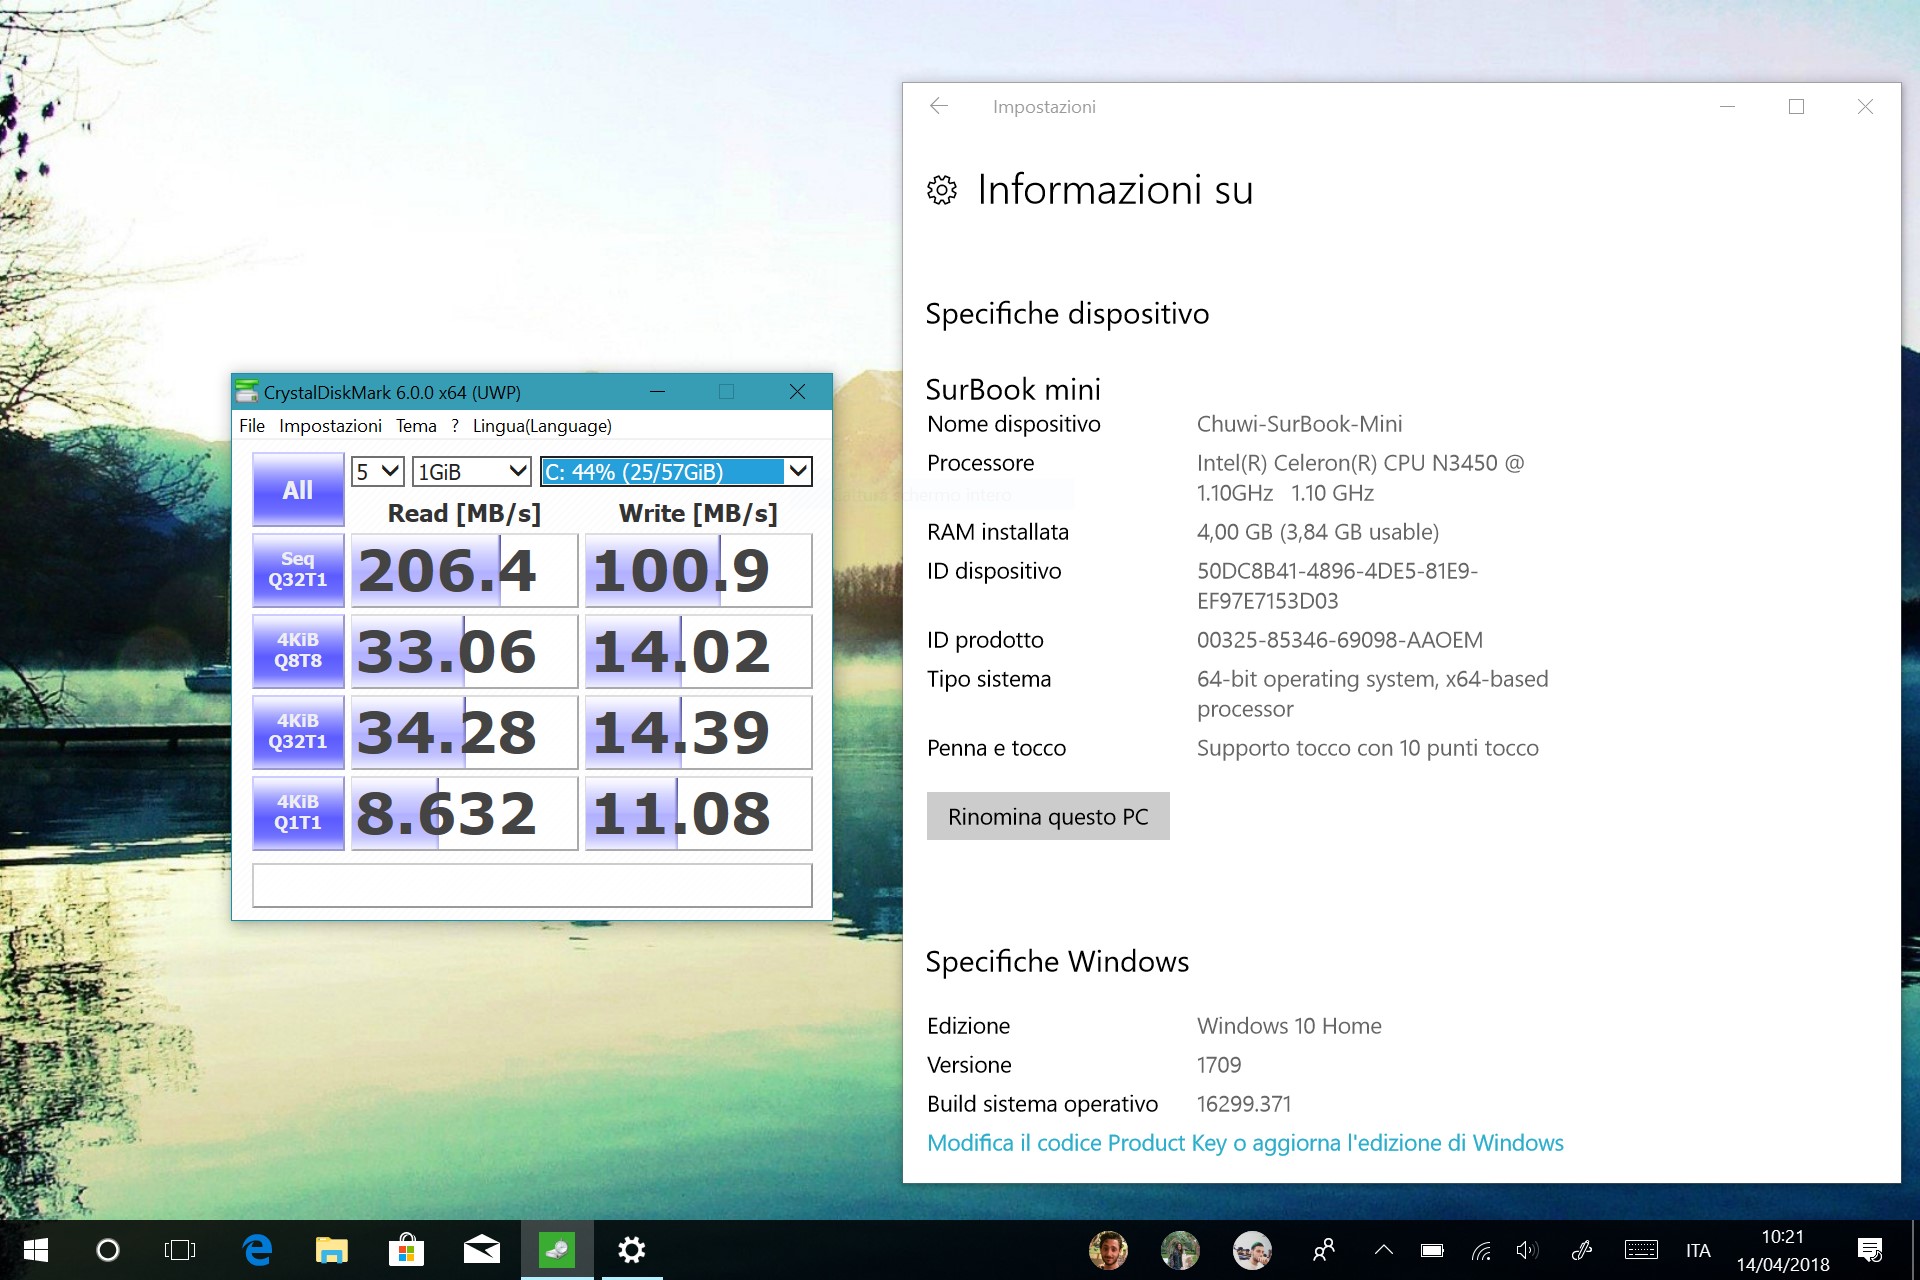Expand the test size dropdown (1GiB)

tap(471, 471)
